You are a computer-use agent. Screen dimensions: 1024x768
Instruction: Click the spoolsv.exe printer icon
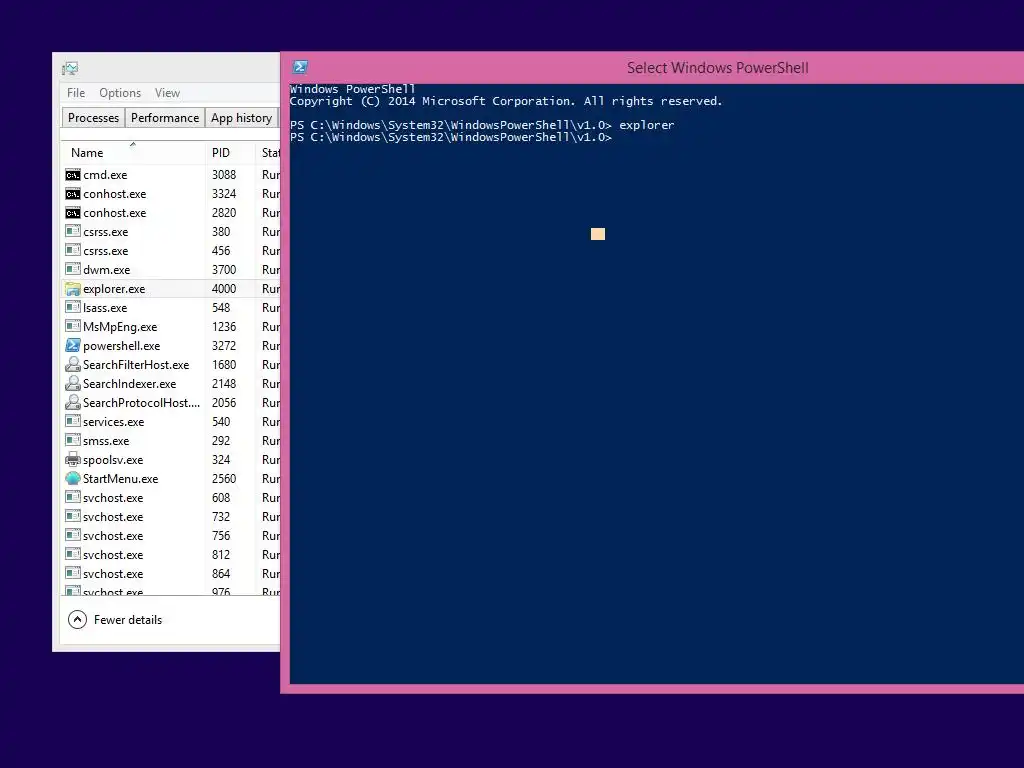point(72,459)
